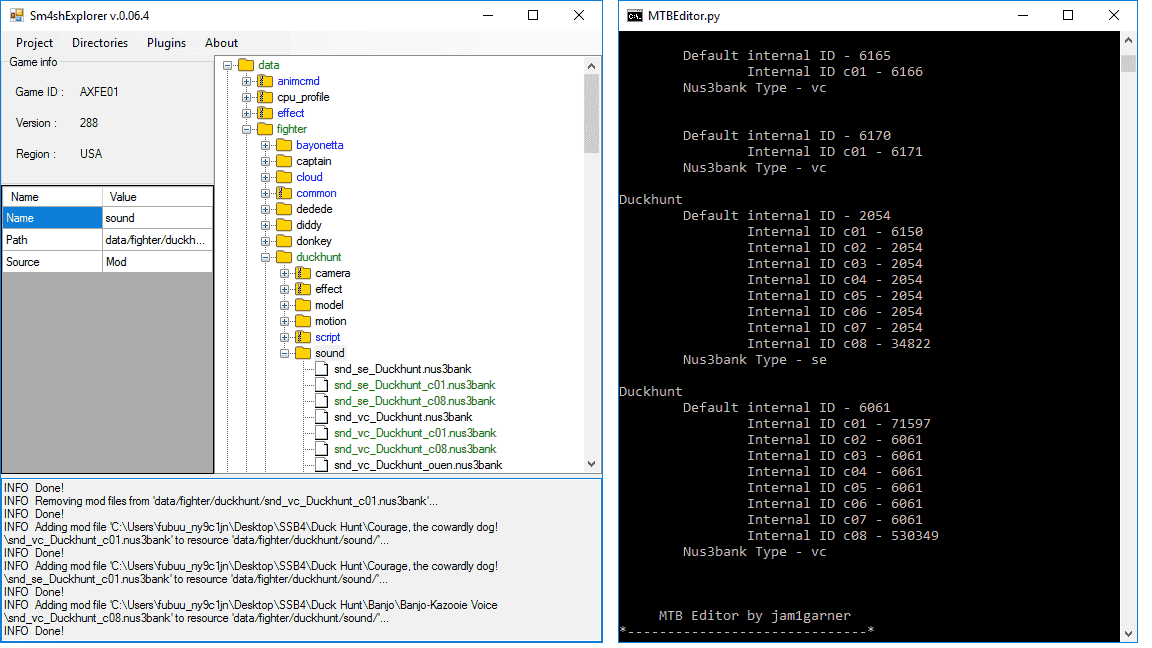Click the donkey folder icon
The image size is (1152, 648).
(x=284, y=242)
